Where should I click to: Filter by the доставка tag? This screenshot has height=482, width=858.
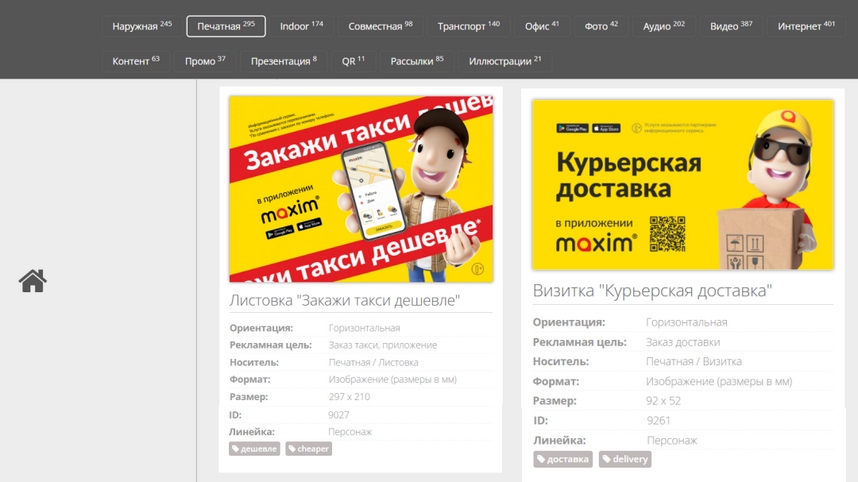coord(563,459)
